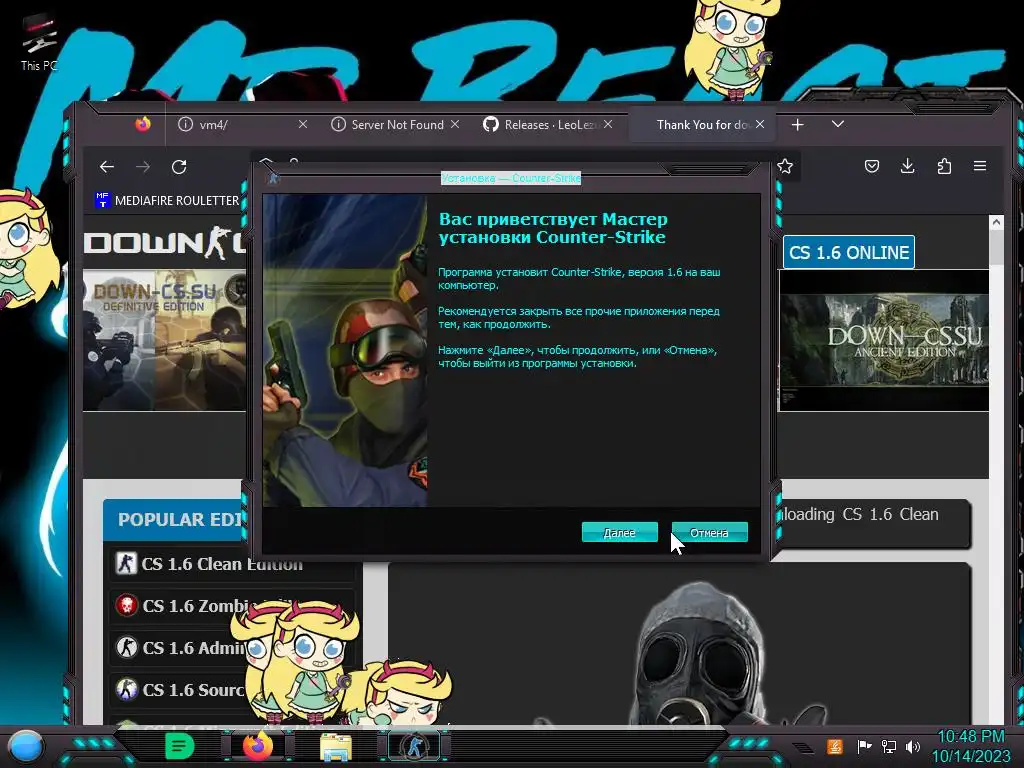Click the DOWN-CS site logo
The height and width of the screenshot is (768, 1024).
point(165,243)
